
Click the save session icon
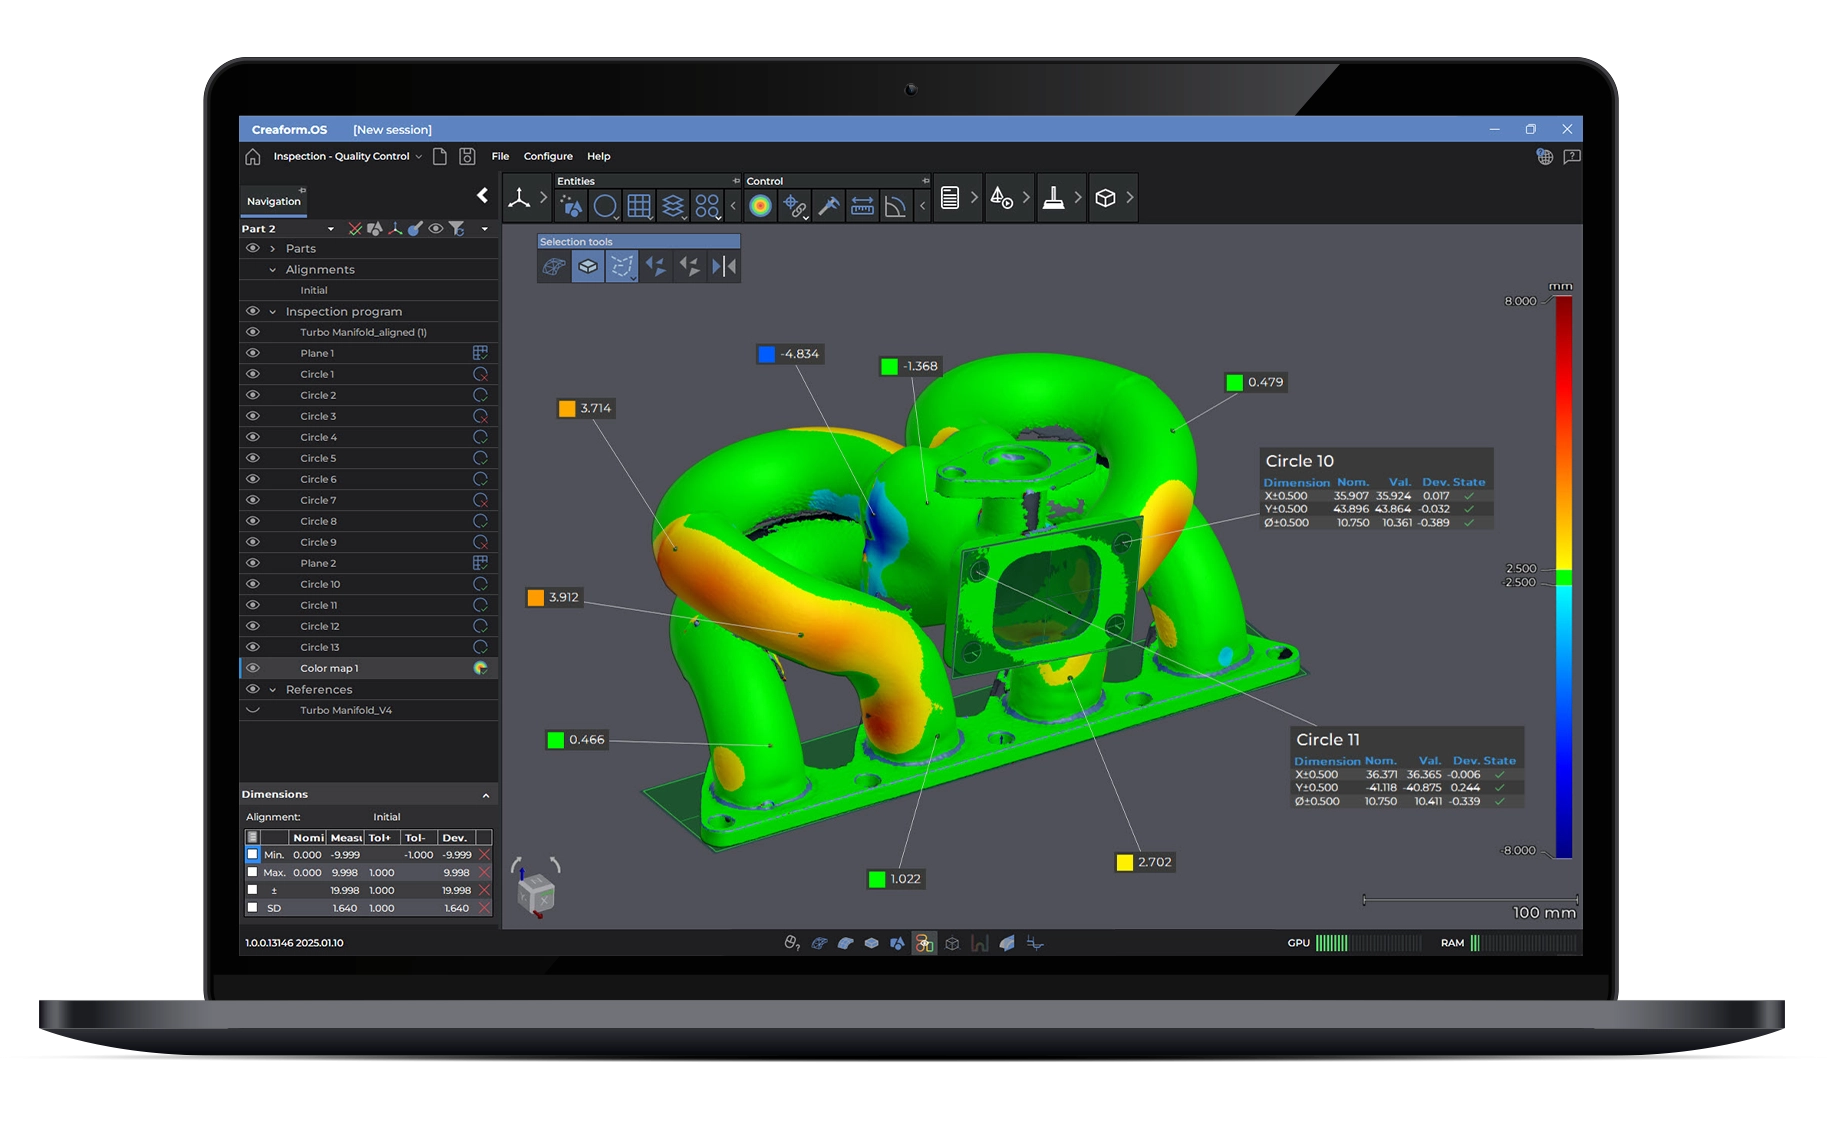467,156
